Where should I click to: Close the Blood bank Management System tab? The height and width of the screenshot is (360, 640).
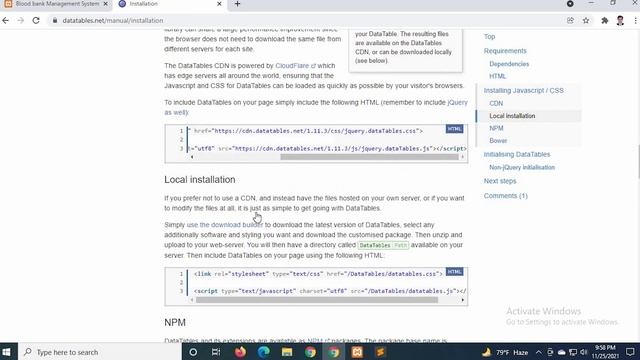pyautogui.click(x=105, y=4)
